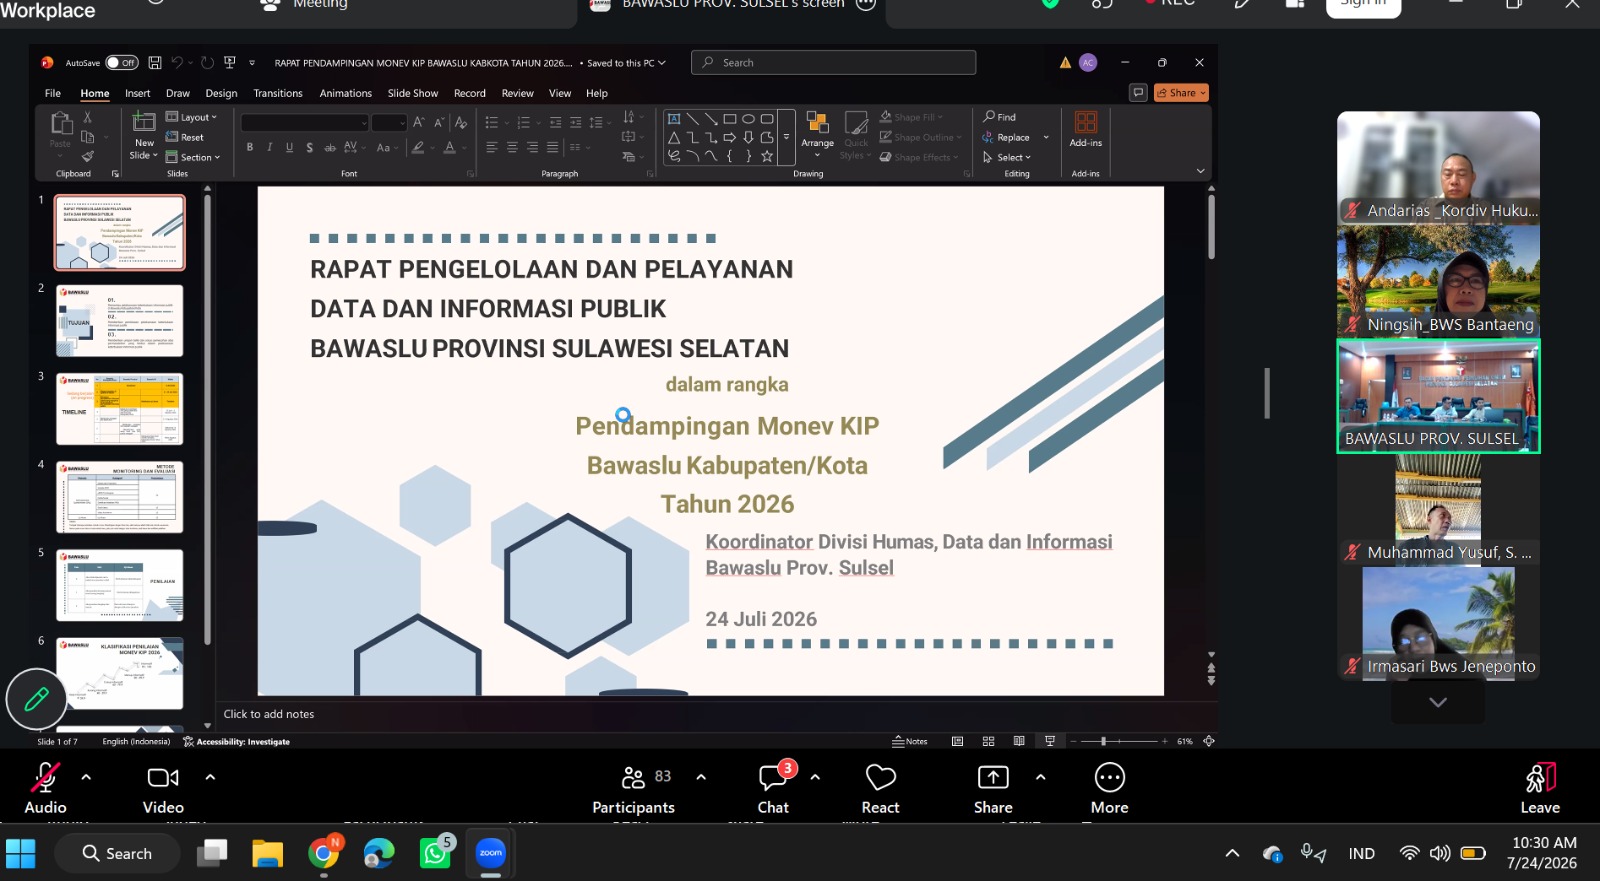Open the Design ribbon tab
Screen dimensions: 1600x881
coord(221,93)
